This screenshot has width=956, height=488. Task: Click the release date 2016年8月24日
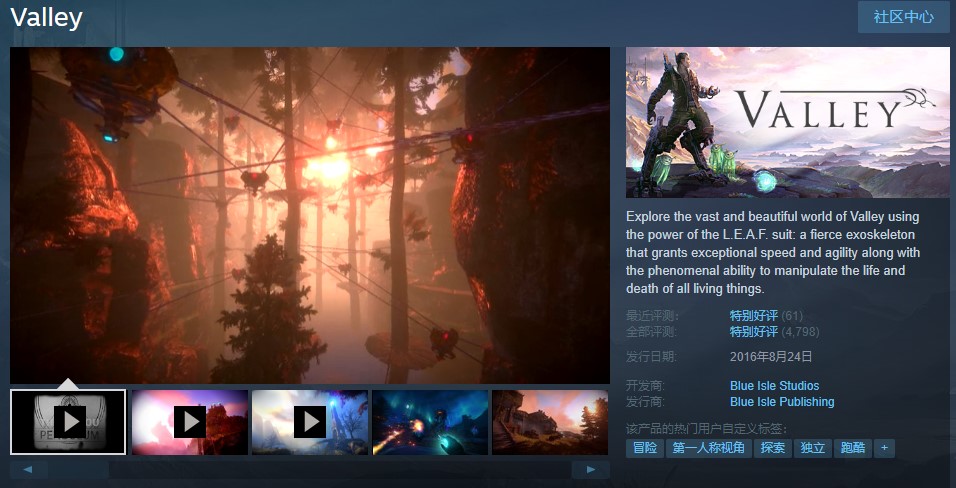771,357
